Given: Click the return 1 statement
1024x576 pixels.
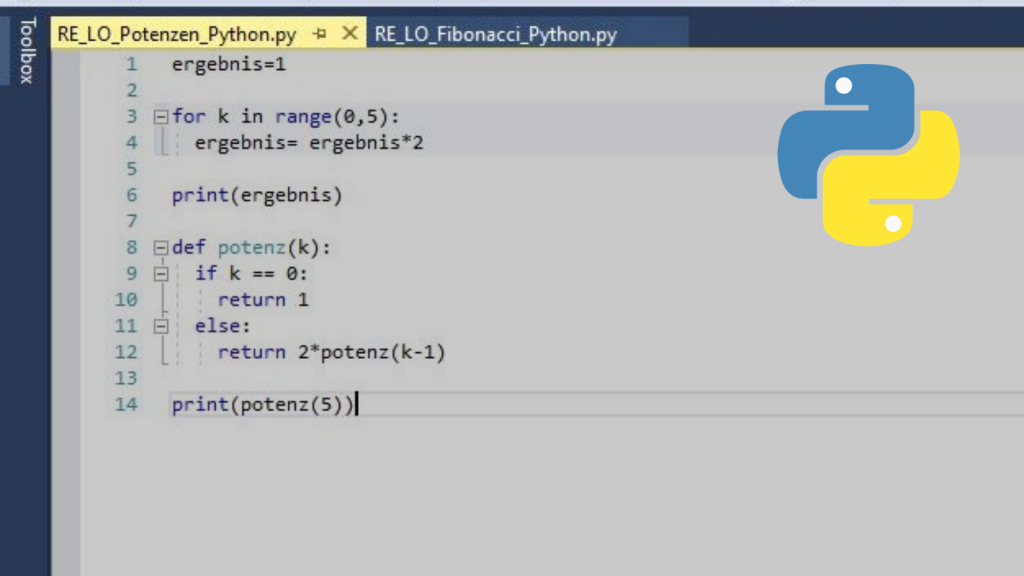Looking at the screenshot, I should 263,299.
